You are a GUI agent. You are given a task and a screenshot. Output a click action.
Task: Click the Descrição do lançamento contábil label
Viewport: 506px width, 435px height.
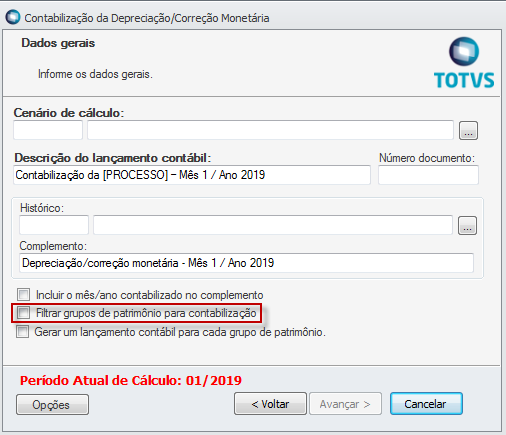pyautogui.click(x=113, y=158)
